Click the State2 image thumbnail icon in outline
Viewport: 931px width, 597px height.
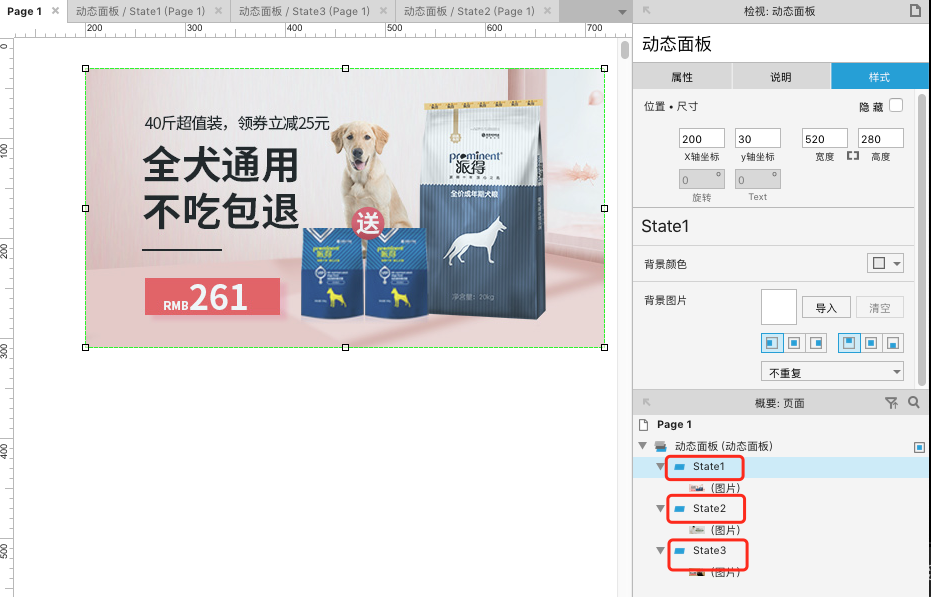[696, 529]
